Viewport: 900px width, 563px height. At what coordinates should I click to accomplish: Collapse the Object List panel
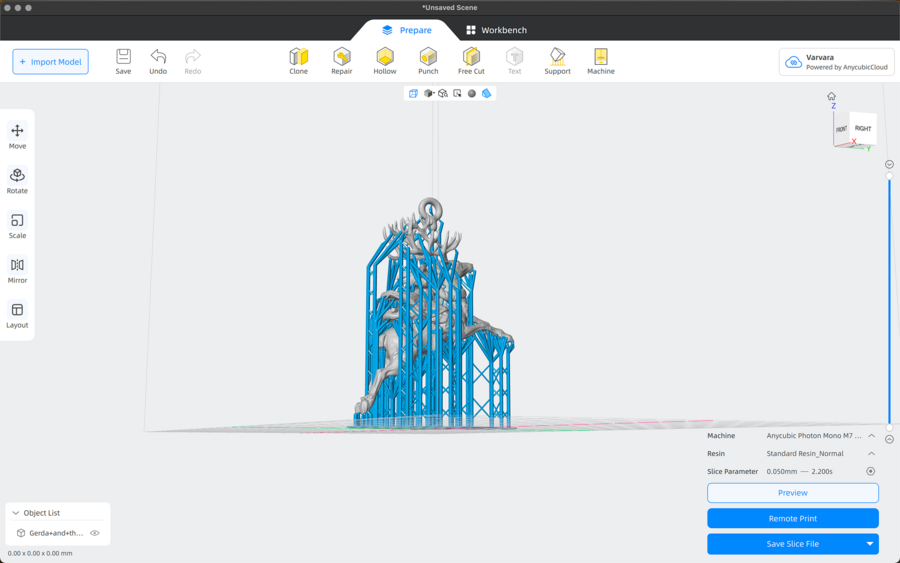coord(16,513)
